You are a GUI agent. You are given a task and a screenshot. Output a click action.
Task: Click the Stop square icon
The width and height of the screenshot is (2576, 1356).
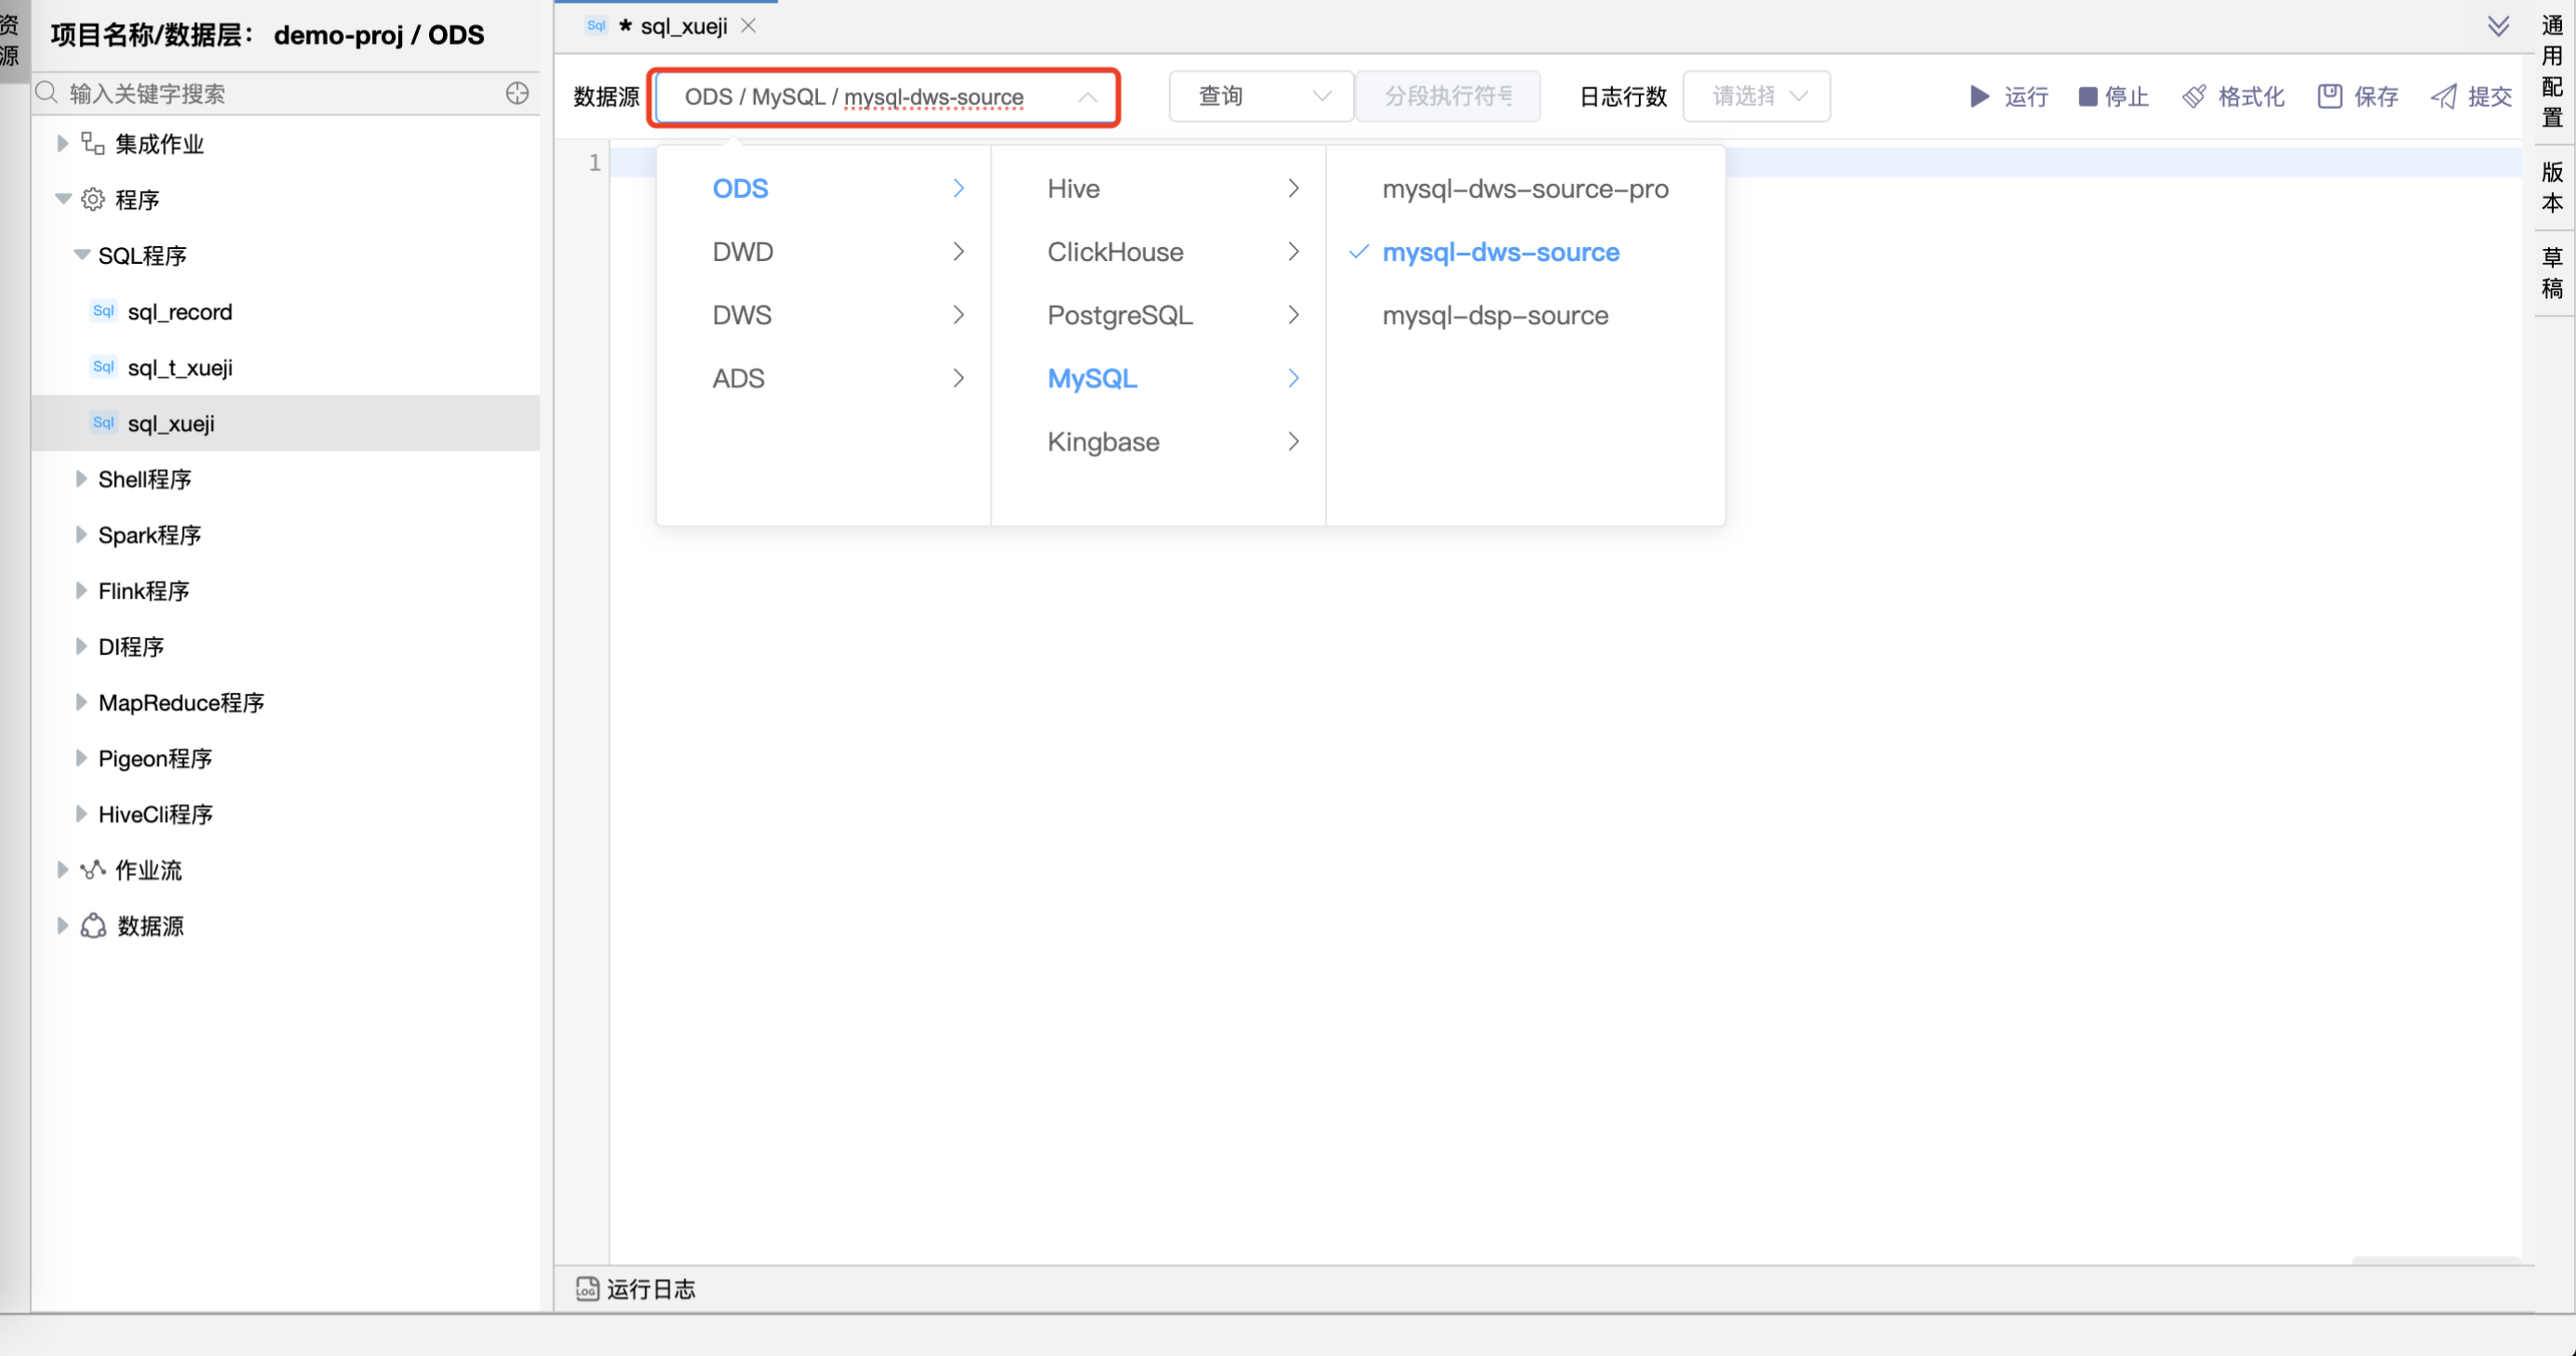point(2088,96)
